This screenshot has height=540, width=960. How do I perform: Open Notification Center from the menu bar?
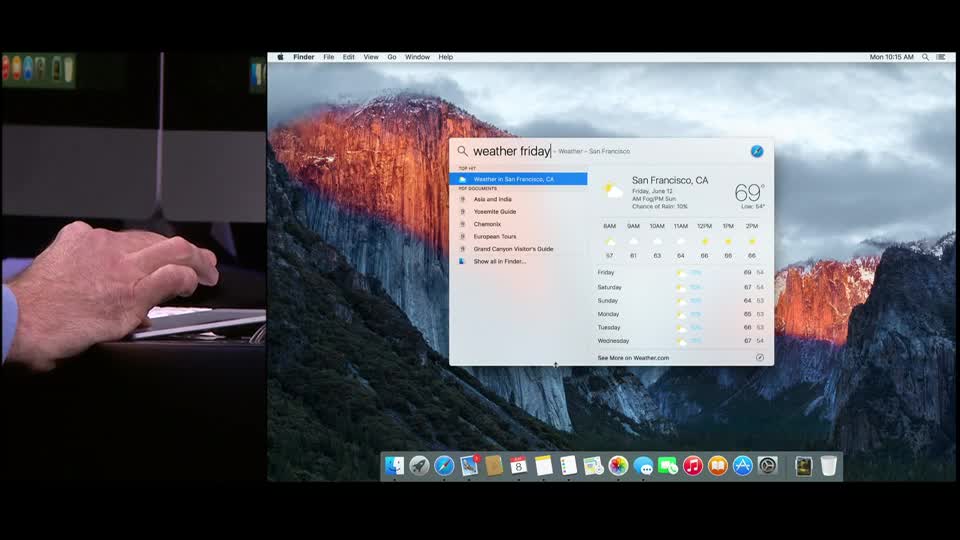943,57
